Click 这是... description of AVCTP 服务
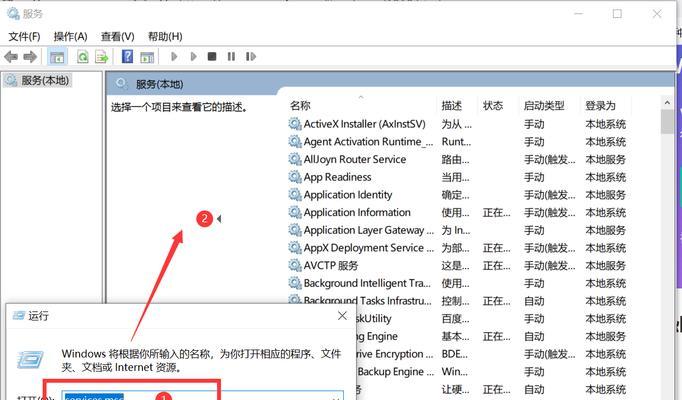The height and width of the screenshot is (400, 682). pos(455,265)
